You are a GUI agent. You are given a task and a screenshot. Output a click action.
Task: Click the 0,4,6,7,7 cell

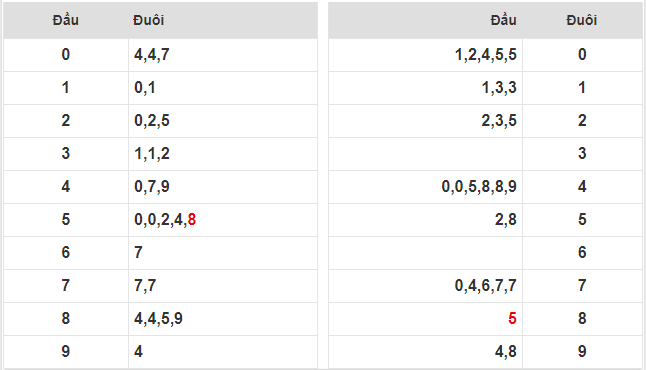[x=425, y=286]
